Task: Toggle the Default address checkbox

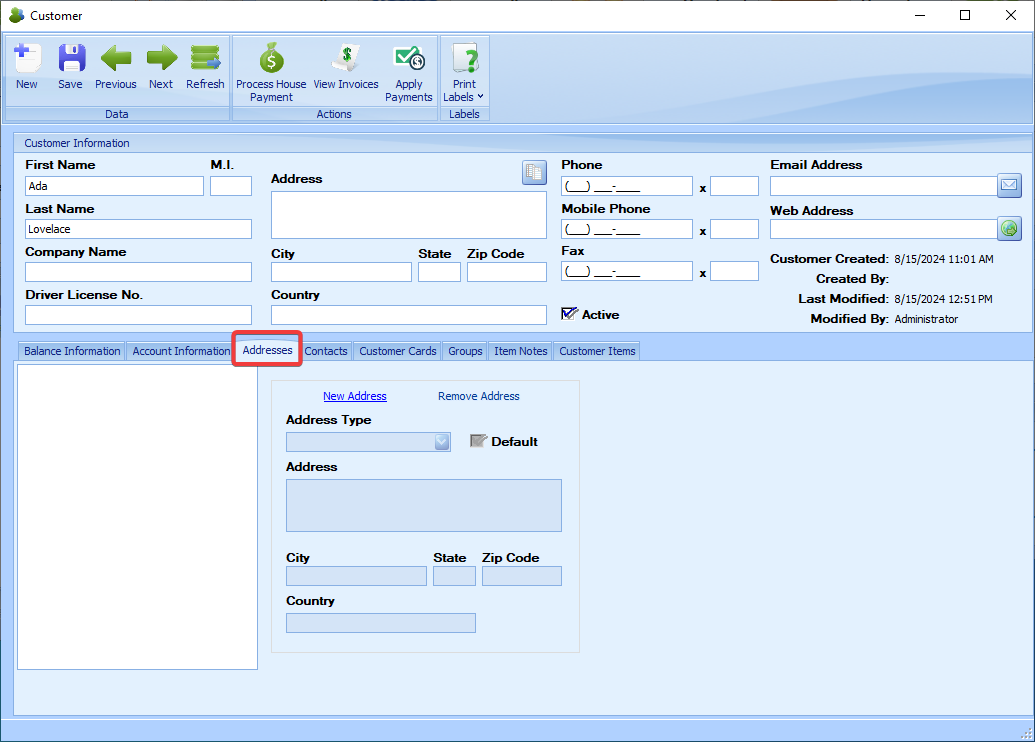Action: 478,441
